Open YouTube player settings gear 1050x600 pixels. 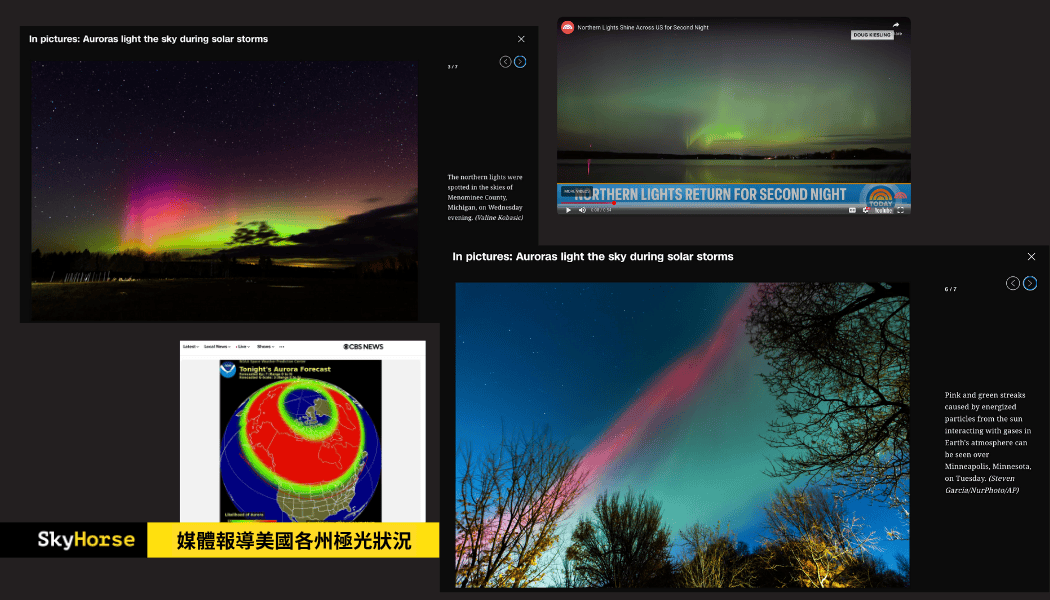[866, 210]
